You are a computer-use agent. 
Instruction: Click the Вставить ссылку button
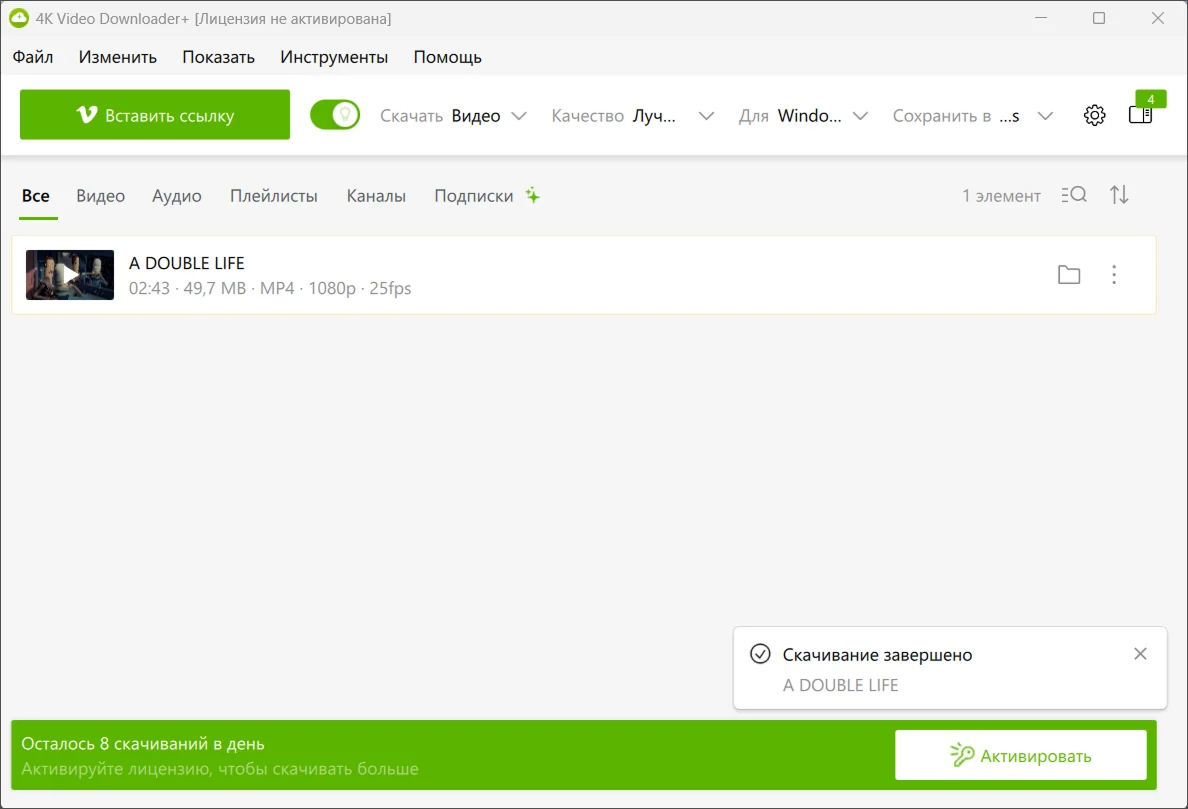tap(155, 115)
